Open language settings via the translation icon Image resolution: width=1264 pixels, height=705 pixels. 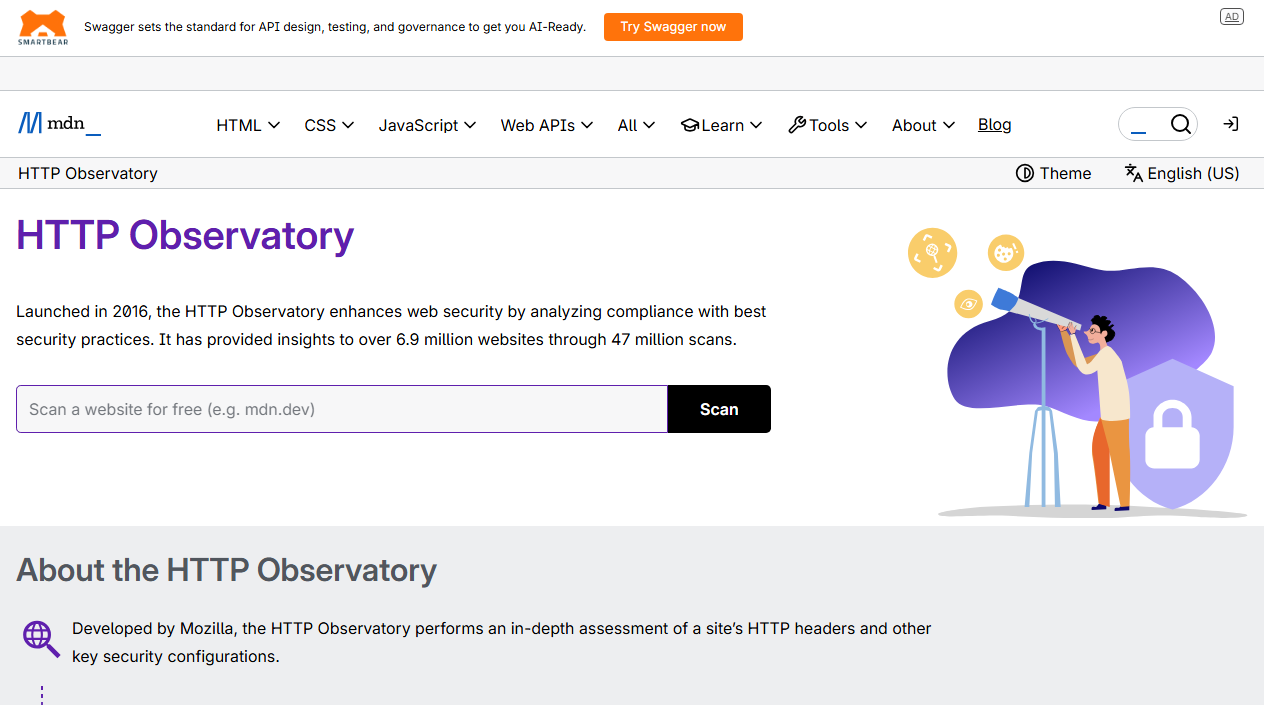[x=1133, y=173]
